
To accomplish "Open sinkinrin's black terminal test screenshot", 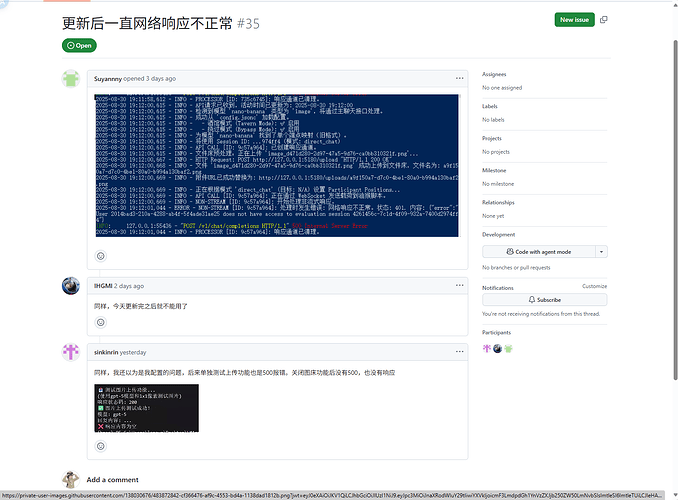I will coord(147,408).
